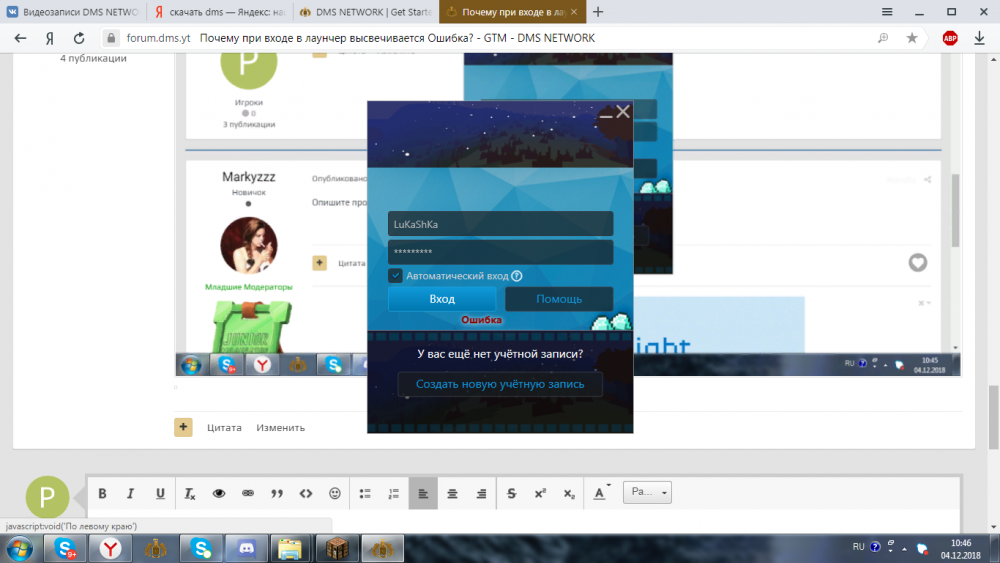Click Создать новую учётную запись button
The image size is (1000, 563).
500,384
